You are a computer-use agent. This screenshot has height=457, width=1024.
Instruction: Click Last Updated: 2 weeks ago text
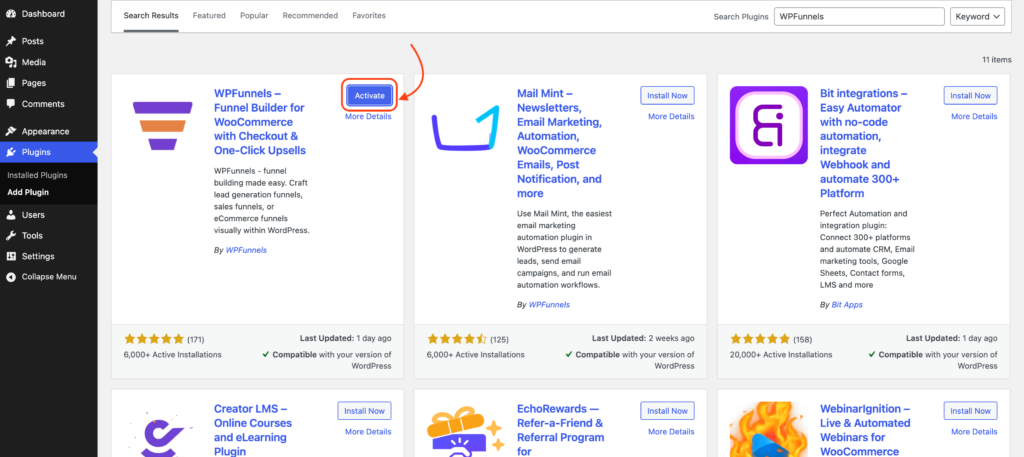click(643, 339)
